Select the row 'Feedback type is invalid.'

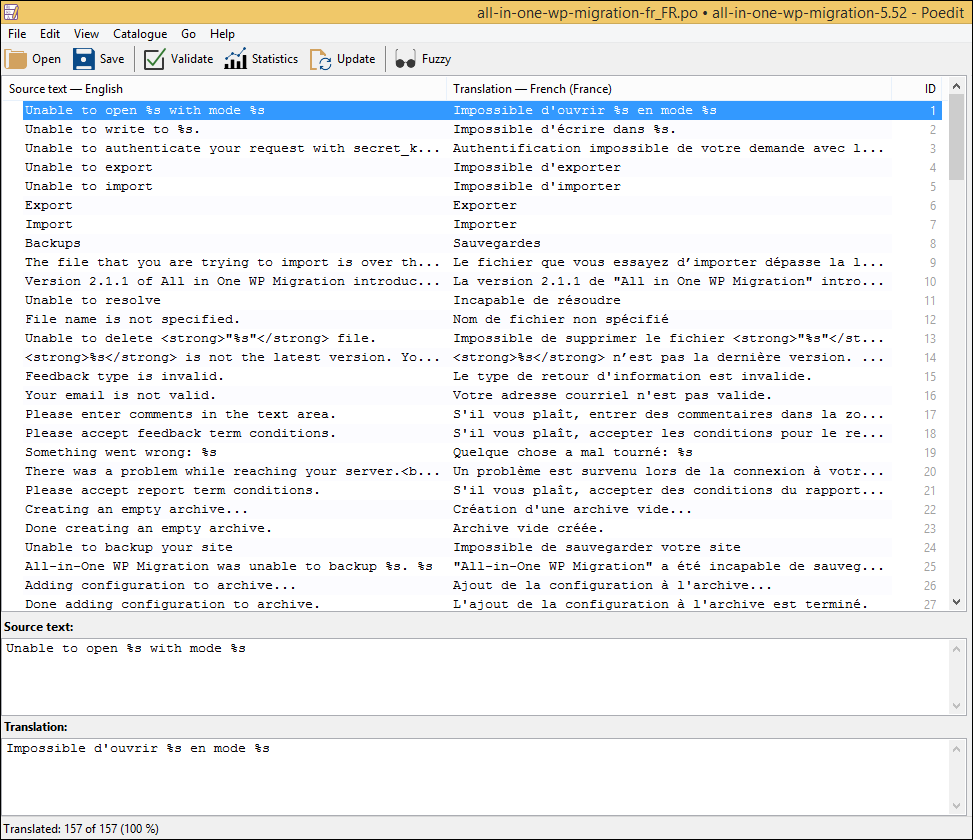(482, 377)
